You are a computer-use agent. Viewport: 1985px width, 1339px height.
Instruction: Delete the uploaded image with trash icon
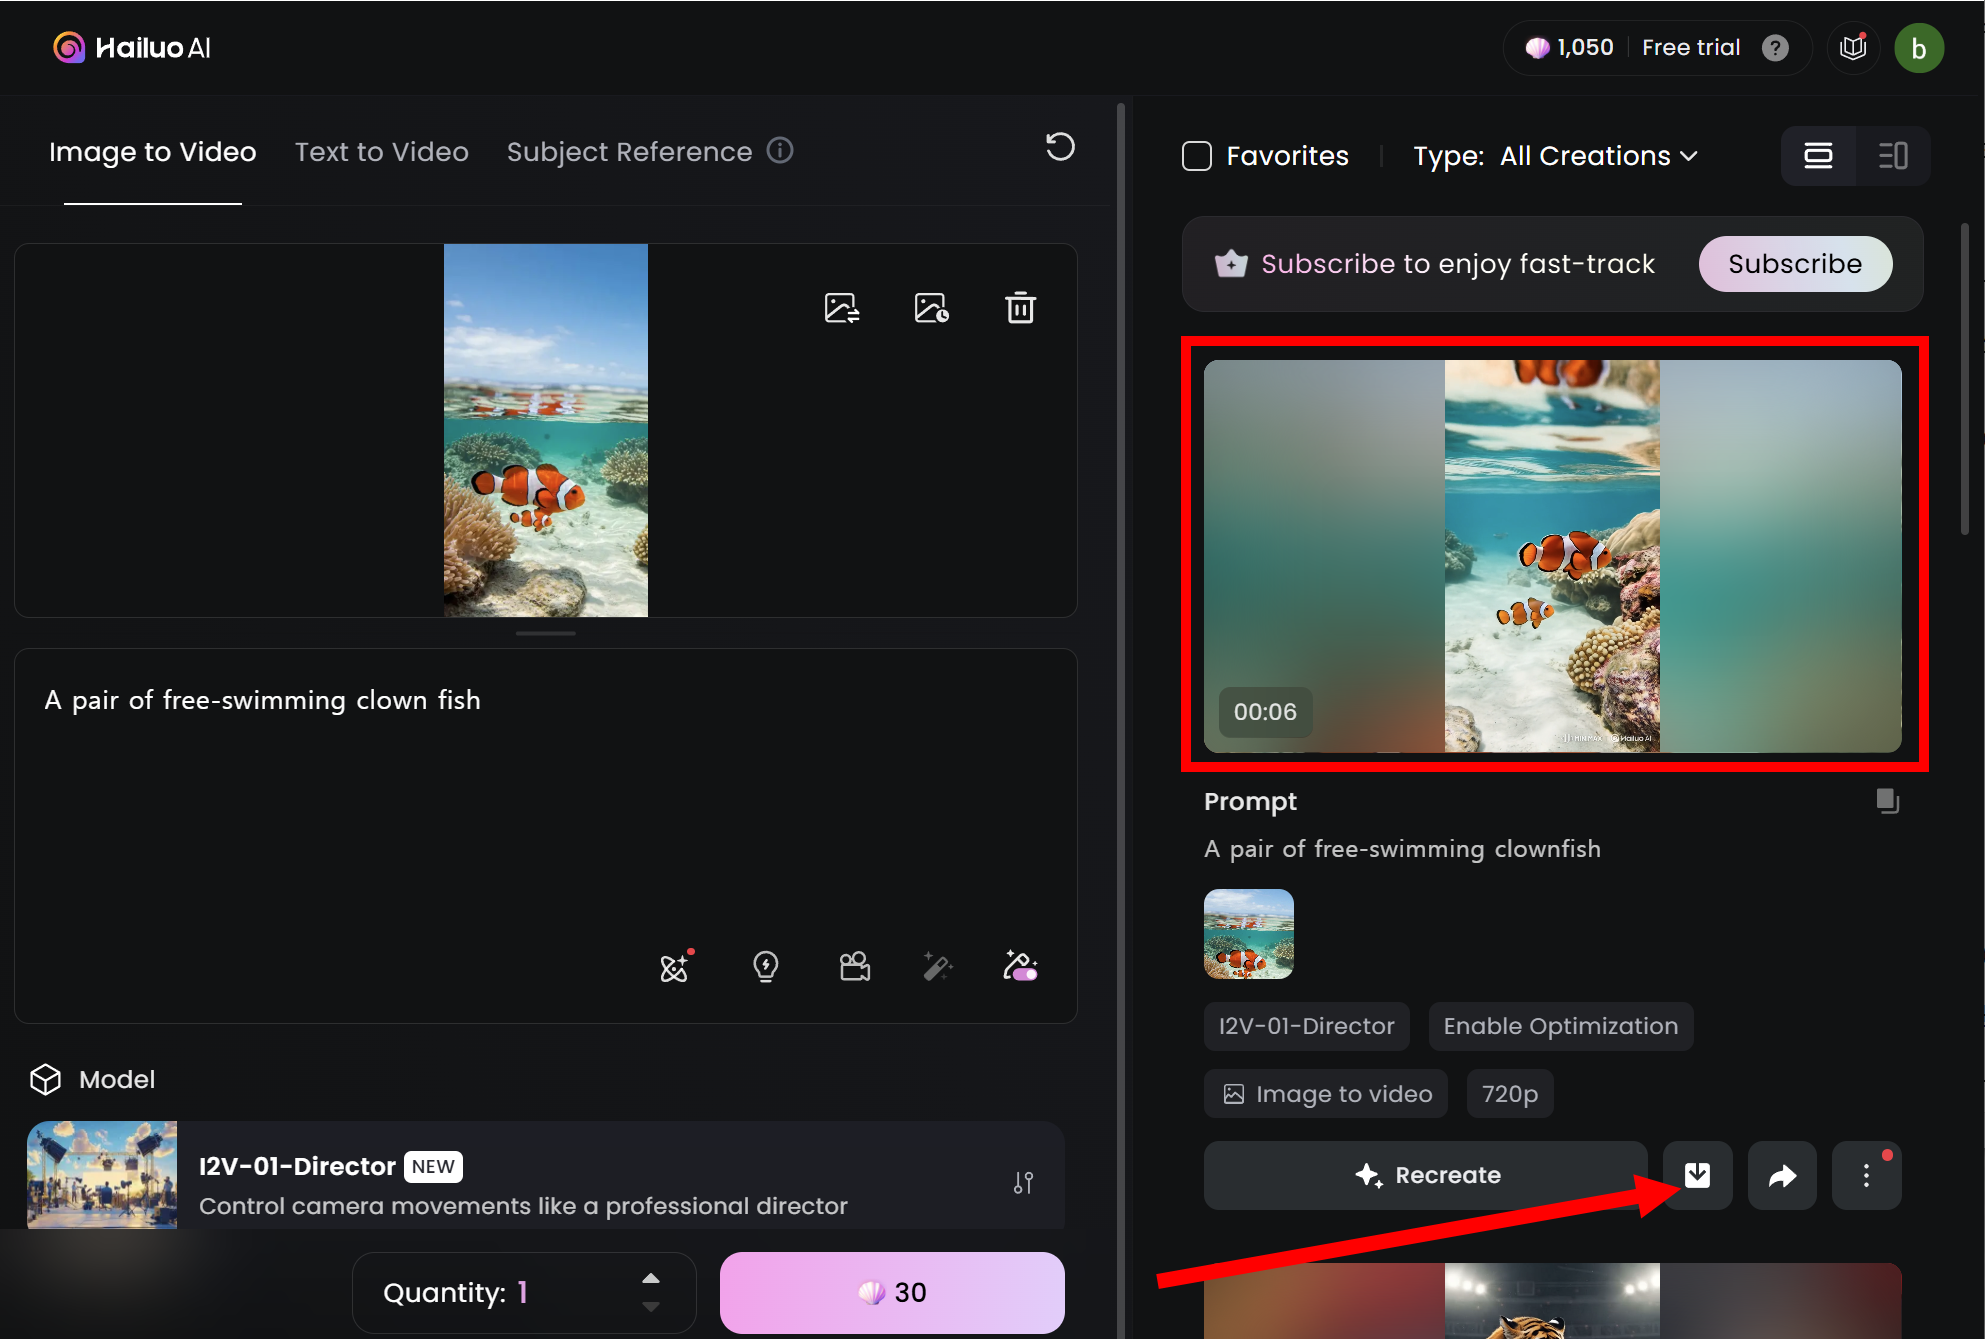(1020, 308)
